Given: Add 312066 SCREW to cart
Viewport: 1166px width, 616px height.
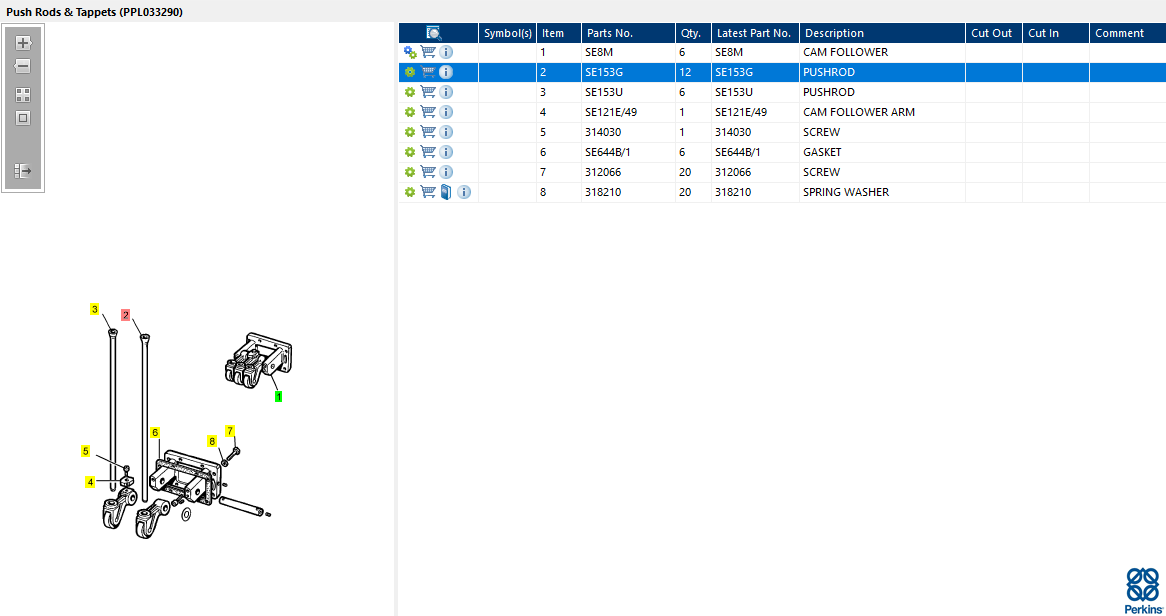Looking at the screenshot, I should [428, 172].
